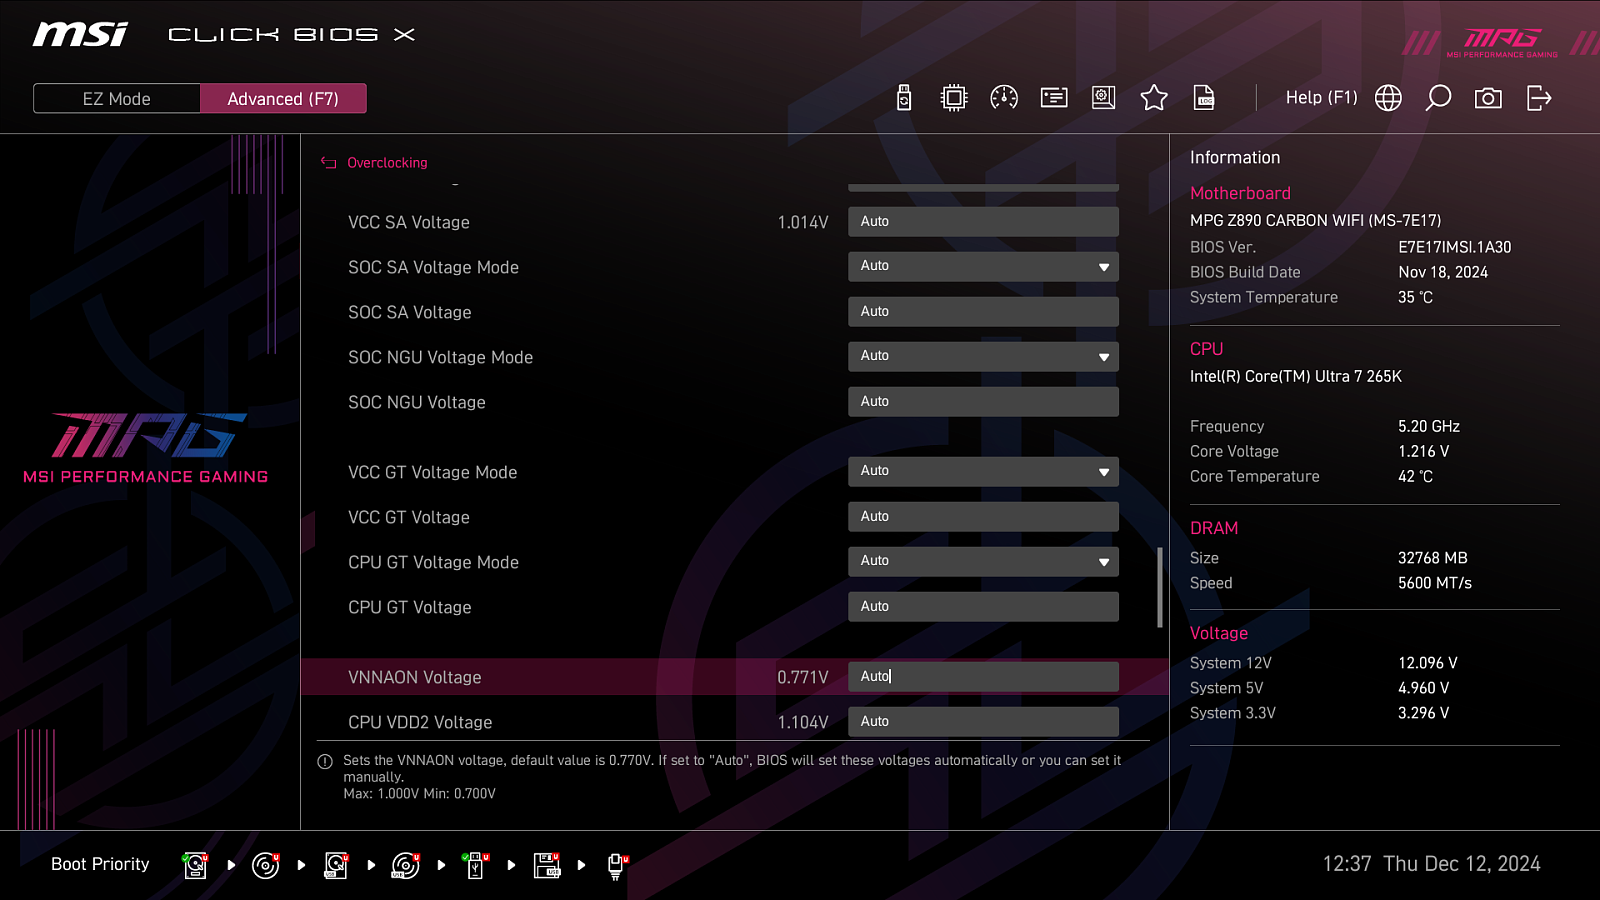Click the CPU section heading
The height and width of the screenshot is (900, 1600).
pos(1207,349)
